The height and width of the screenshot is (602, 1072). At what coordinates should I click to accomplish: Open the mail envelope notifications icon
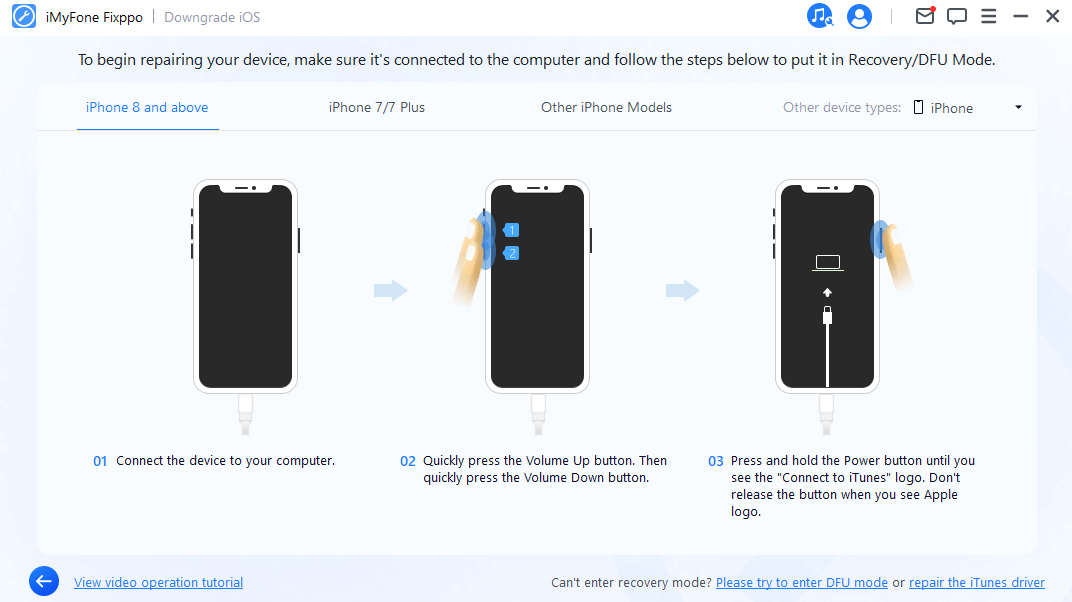coord(925,17)
